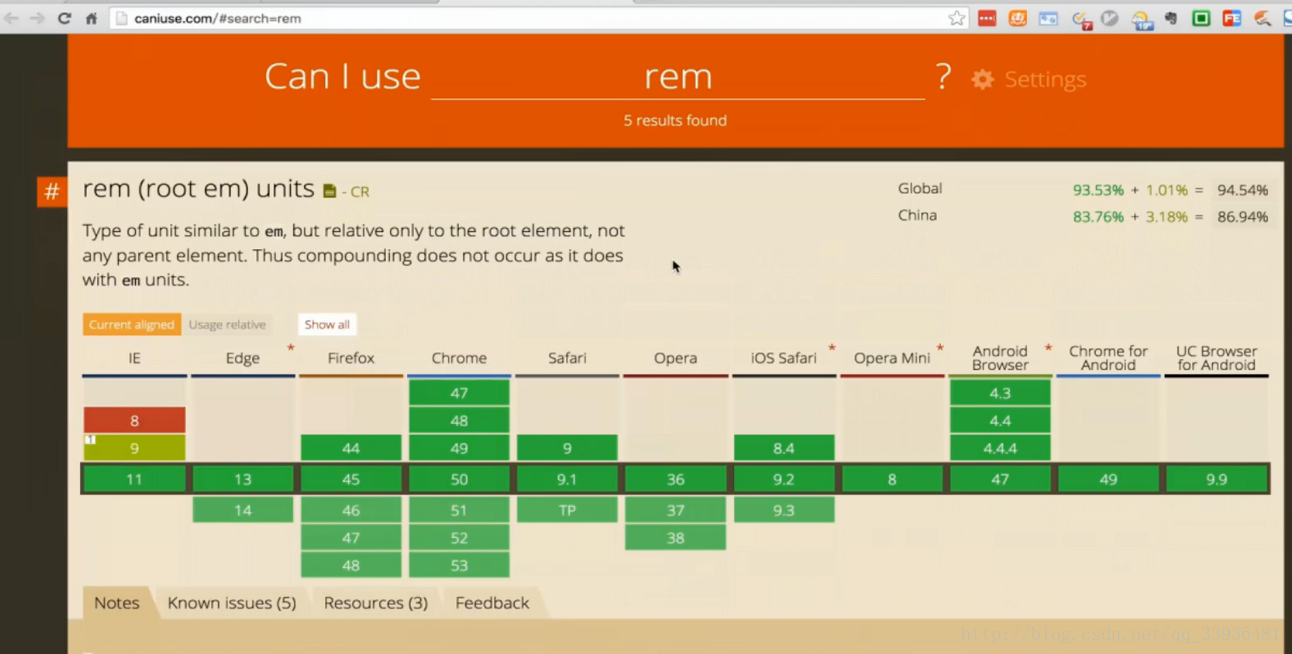Click the Chrome column header
The width and height of the screenshot is (1292, 654).
tap(459, 358)
